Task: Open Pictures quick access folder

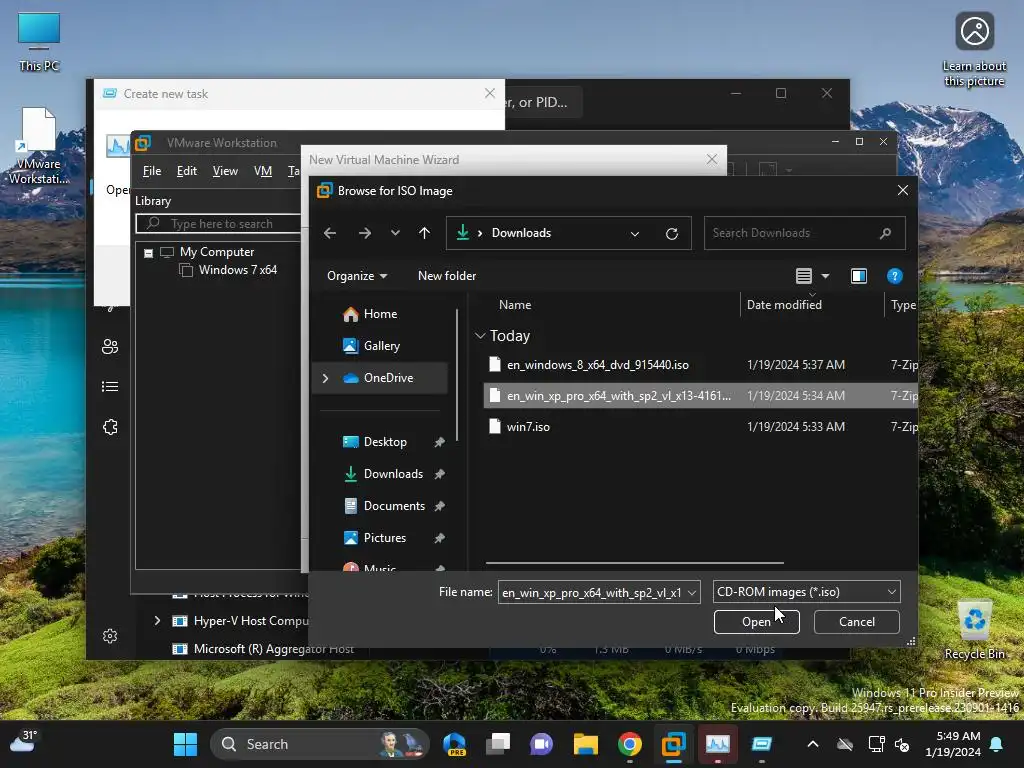Action: coord(385,538)
